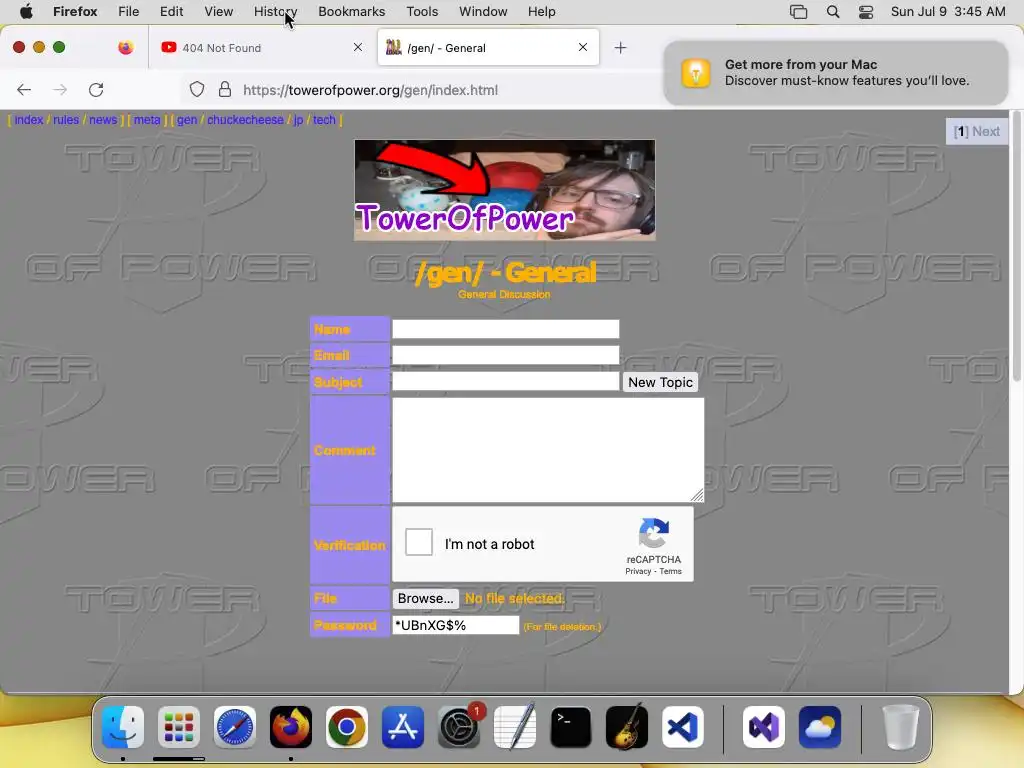The image size is (1024, 768).
Task: Open the Edit menu
Action: pyautogui.click(x=172, y=12)
